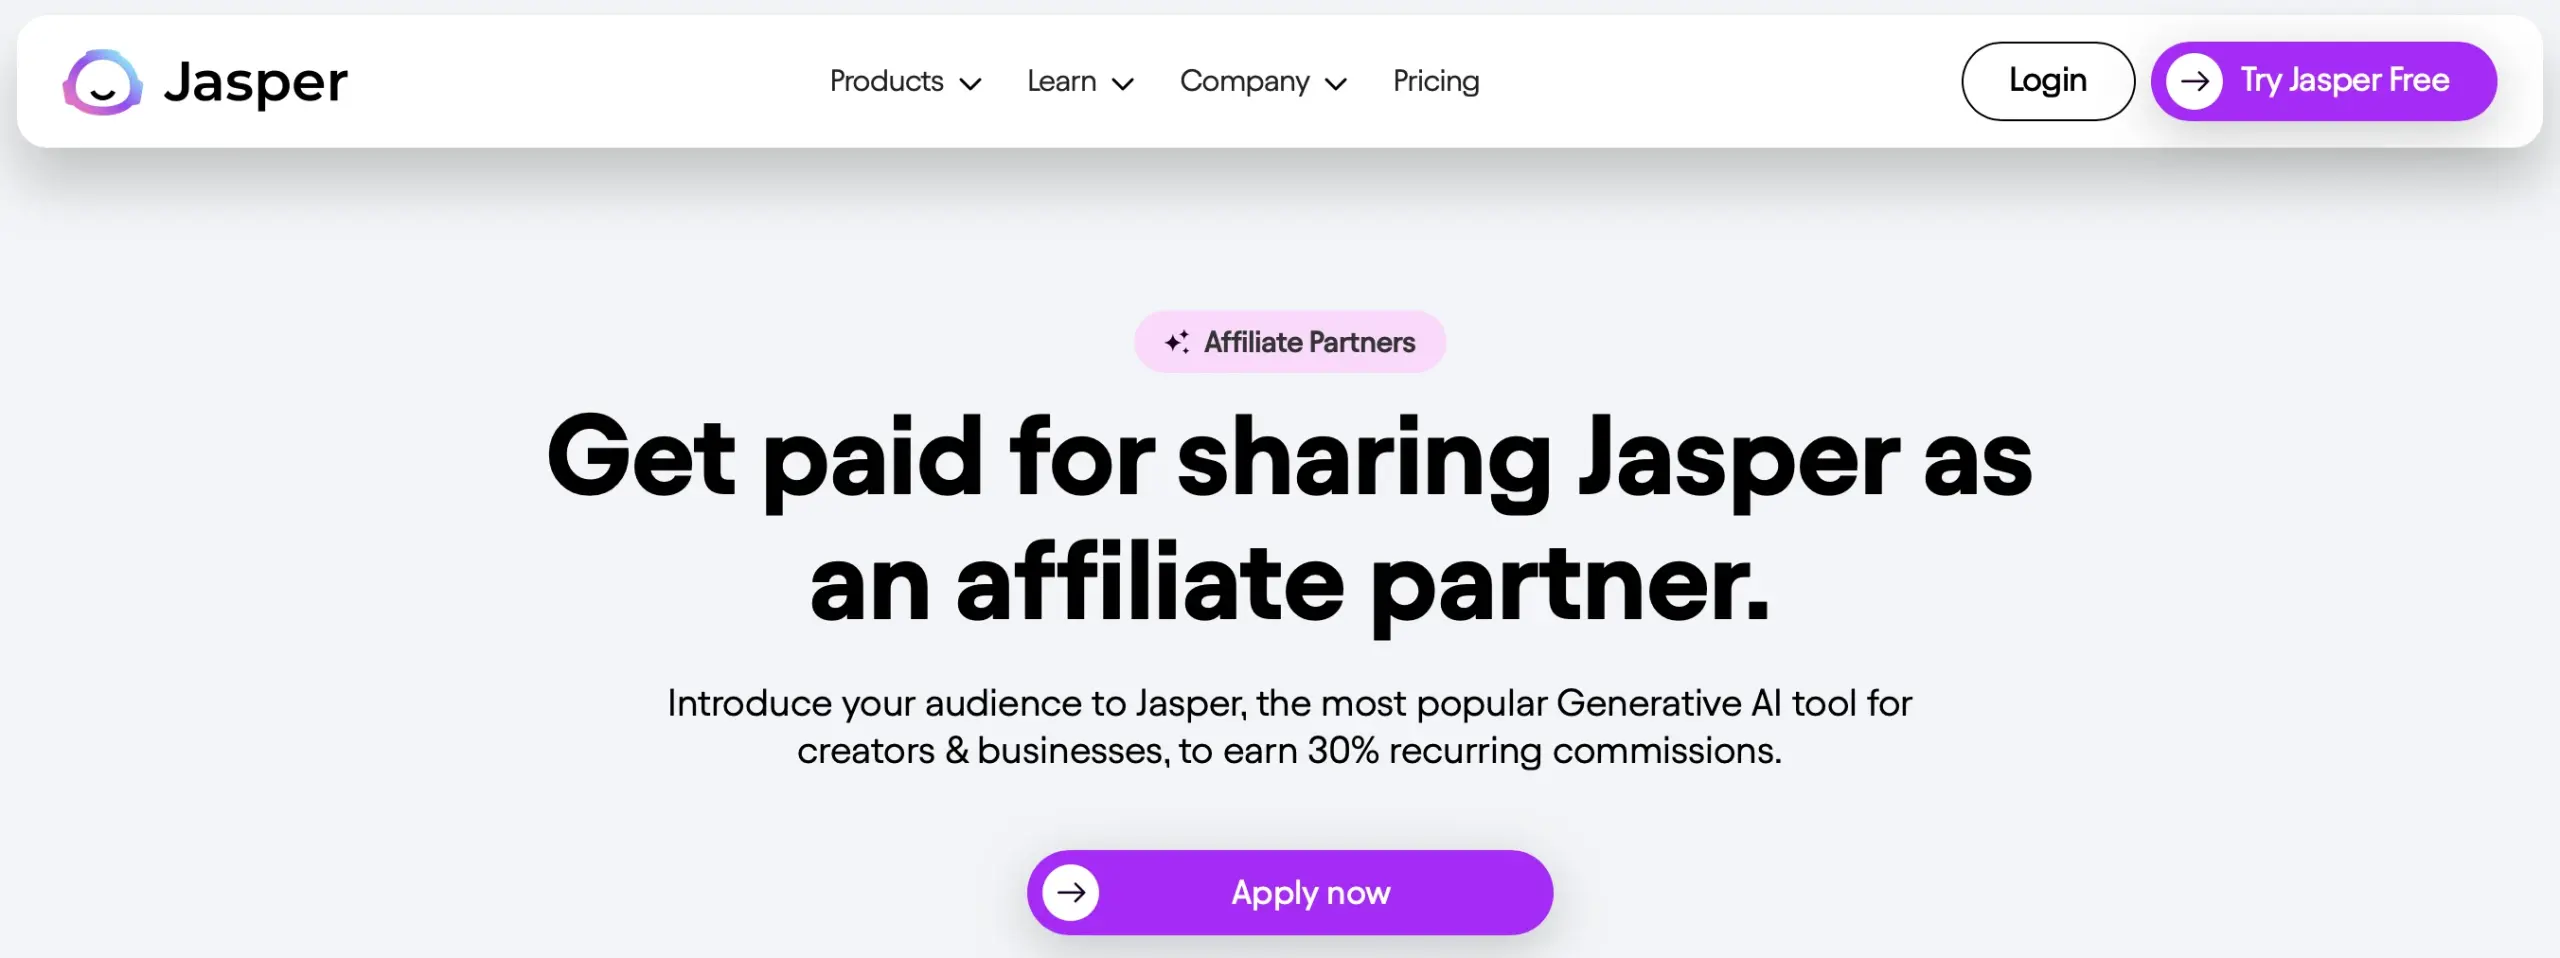This screenshot has height=958, width=2560.
Task: Click the Jasper logo icon
Action: click(101, 81)
